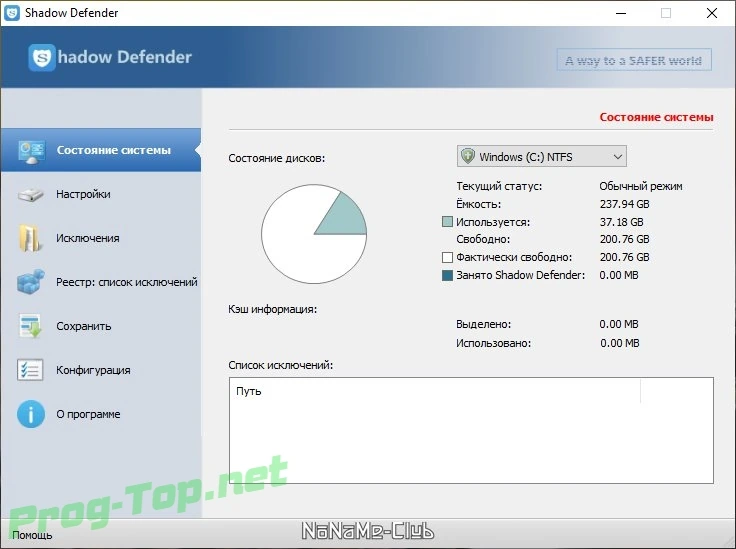The image size is (736, 549).
Task: Click the Текущий статус label
Action: click(x=499, y=186)
